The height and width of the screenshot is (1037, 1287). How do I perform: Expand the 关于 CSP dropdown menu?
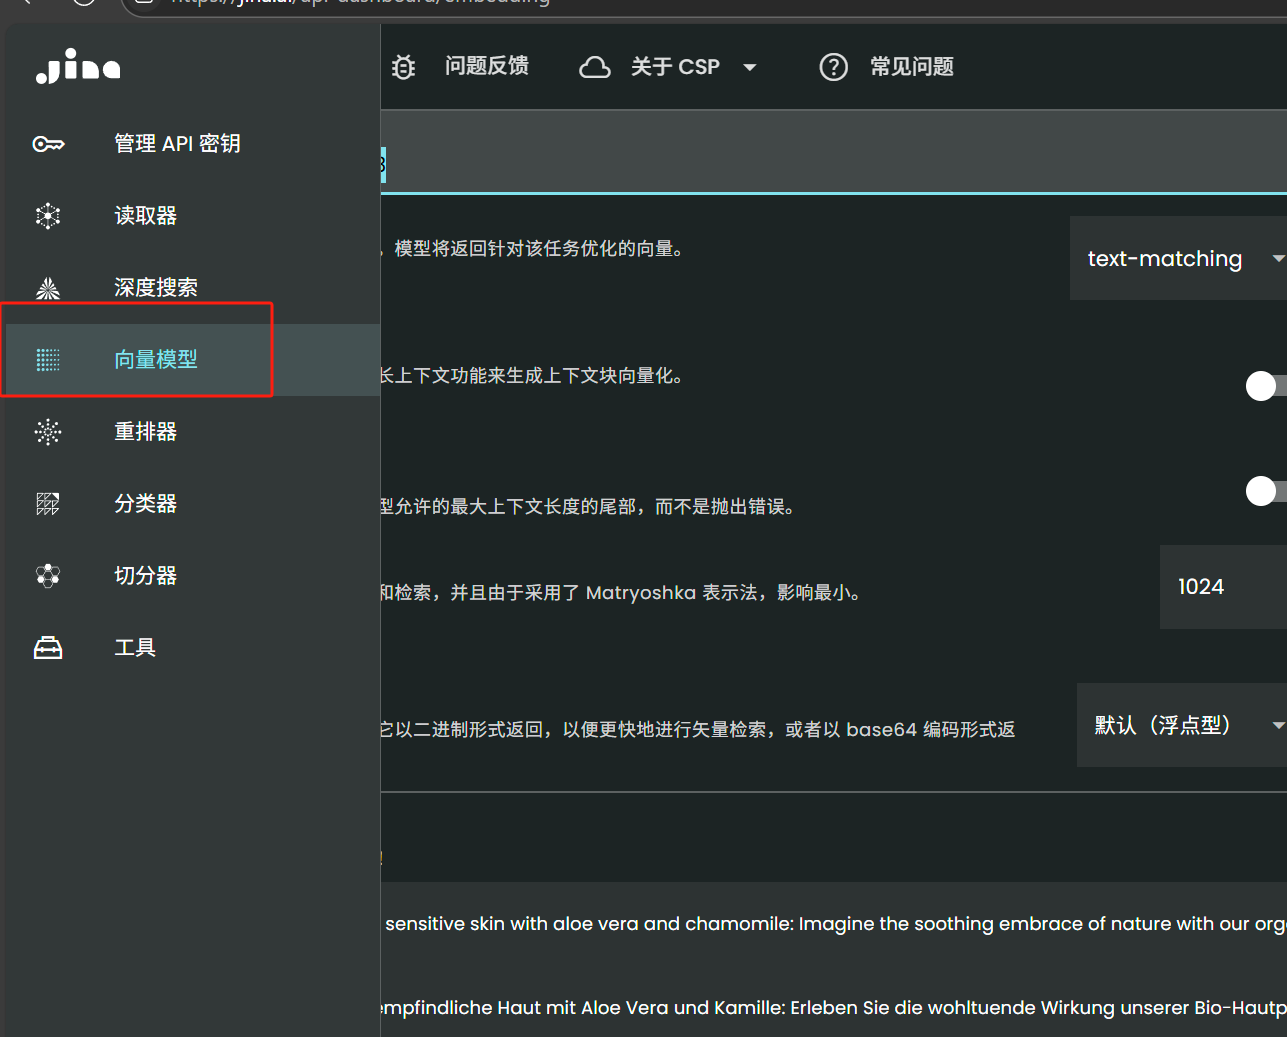pyautogui.click(x=668, y=67)
